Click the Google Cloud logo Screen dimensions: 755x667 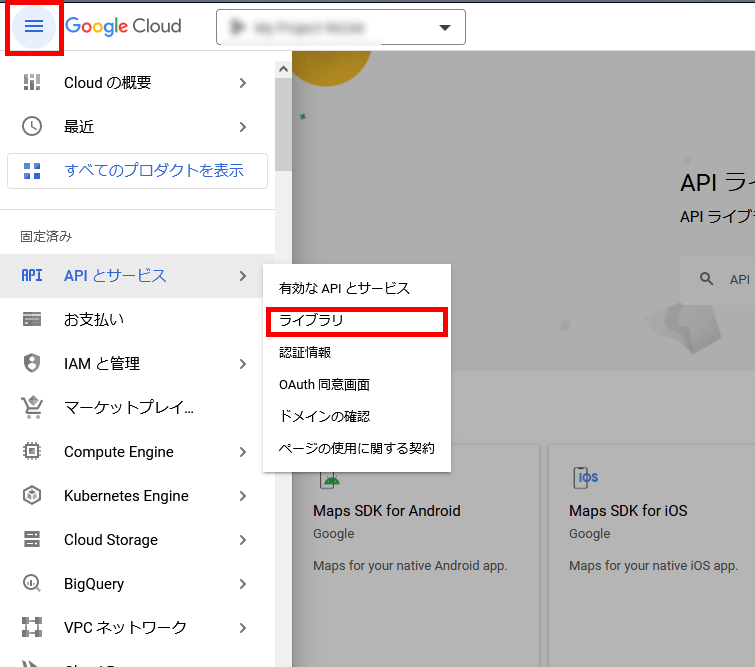(x=123, y=26)
